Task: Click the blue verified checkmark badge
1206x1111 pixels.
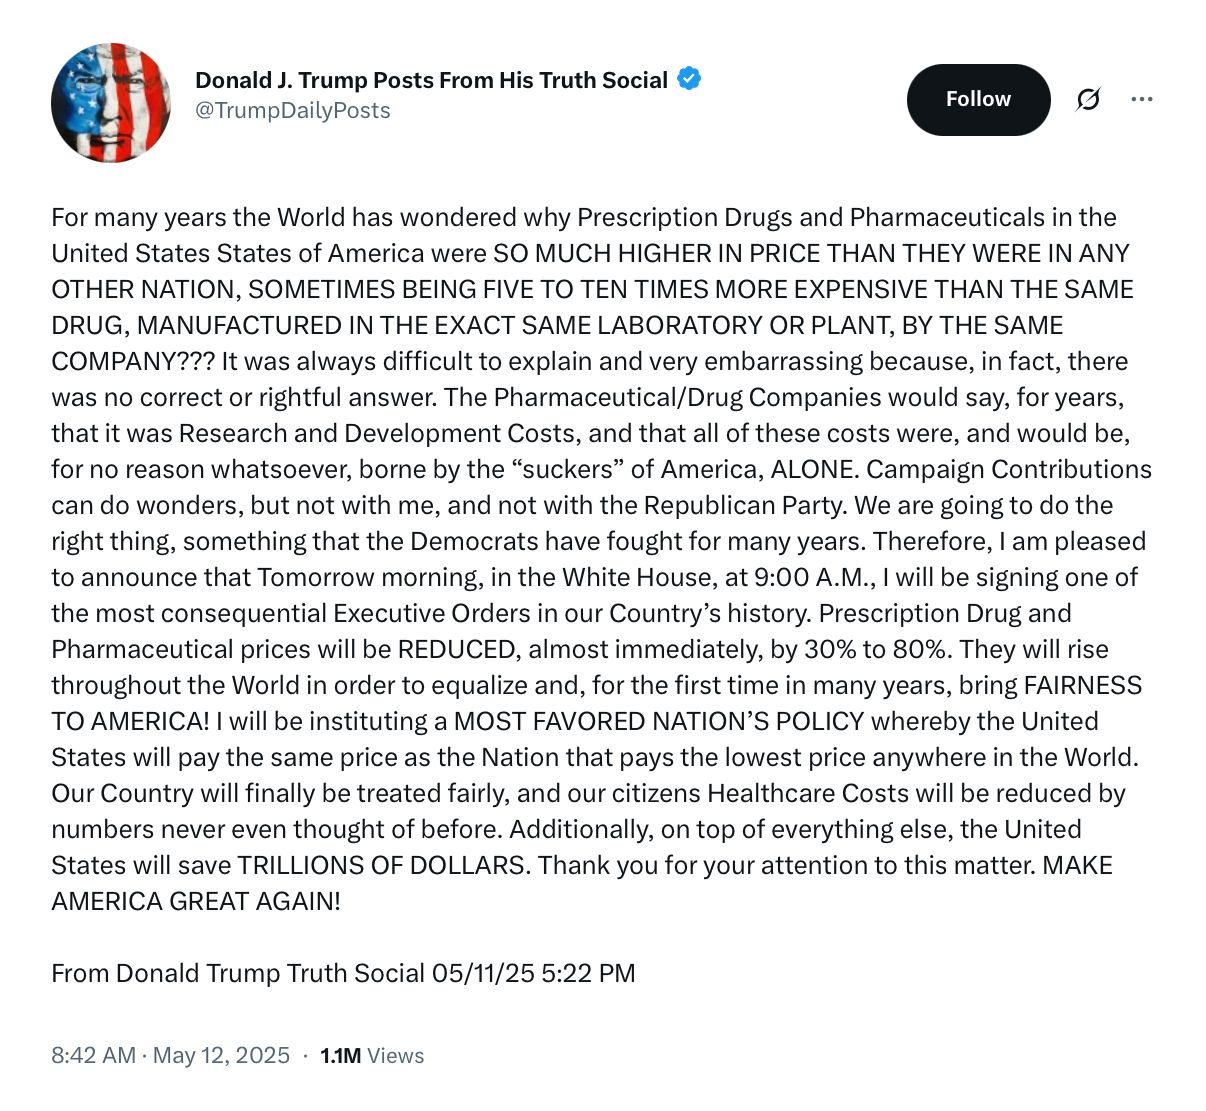Action: (x=689, y=78)
